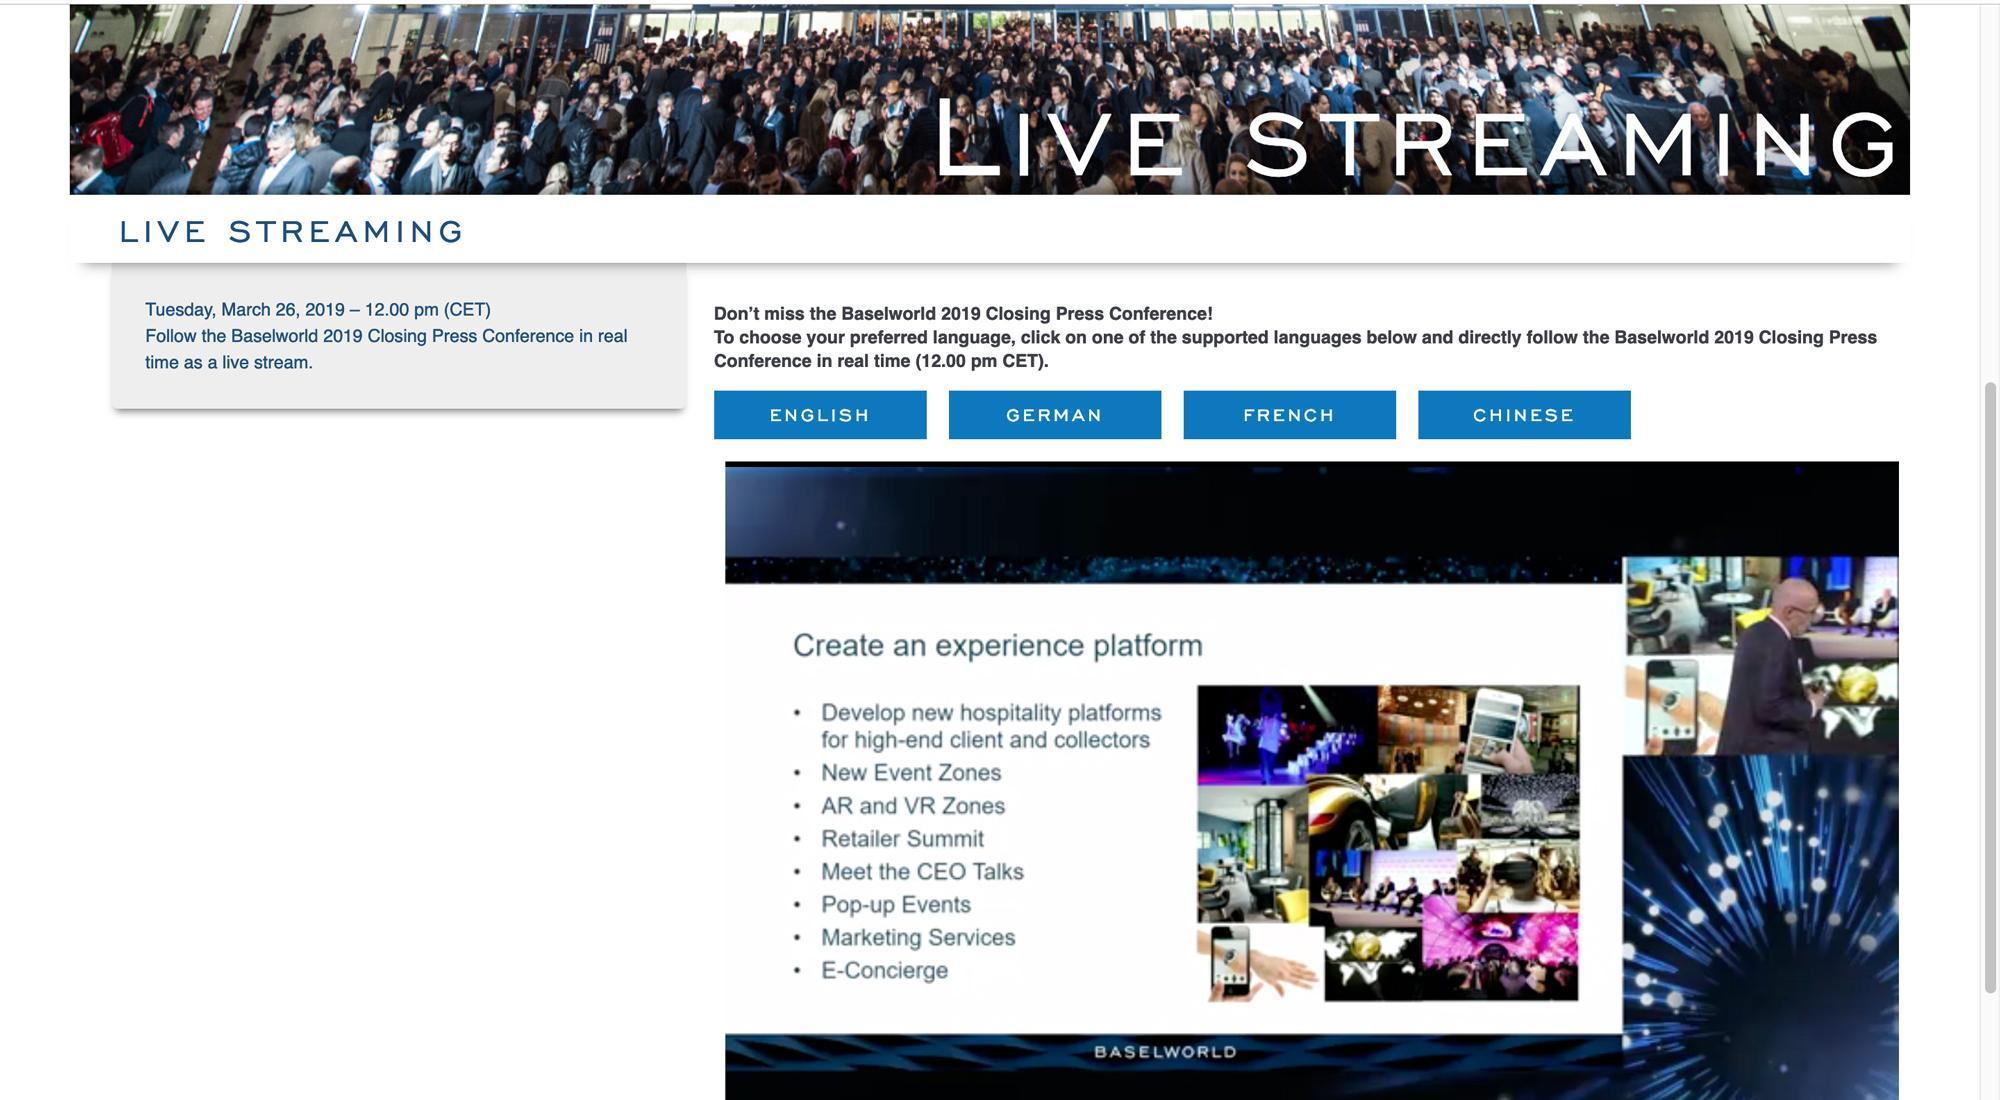2000x1100 pixels.
Task: Select the GERMAN language stream button
Action: [x=1055, y=415]
